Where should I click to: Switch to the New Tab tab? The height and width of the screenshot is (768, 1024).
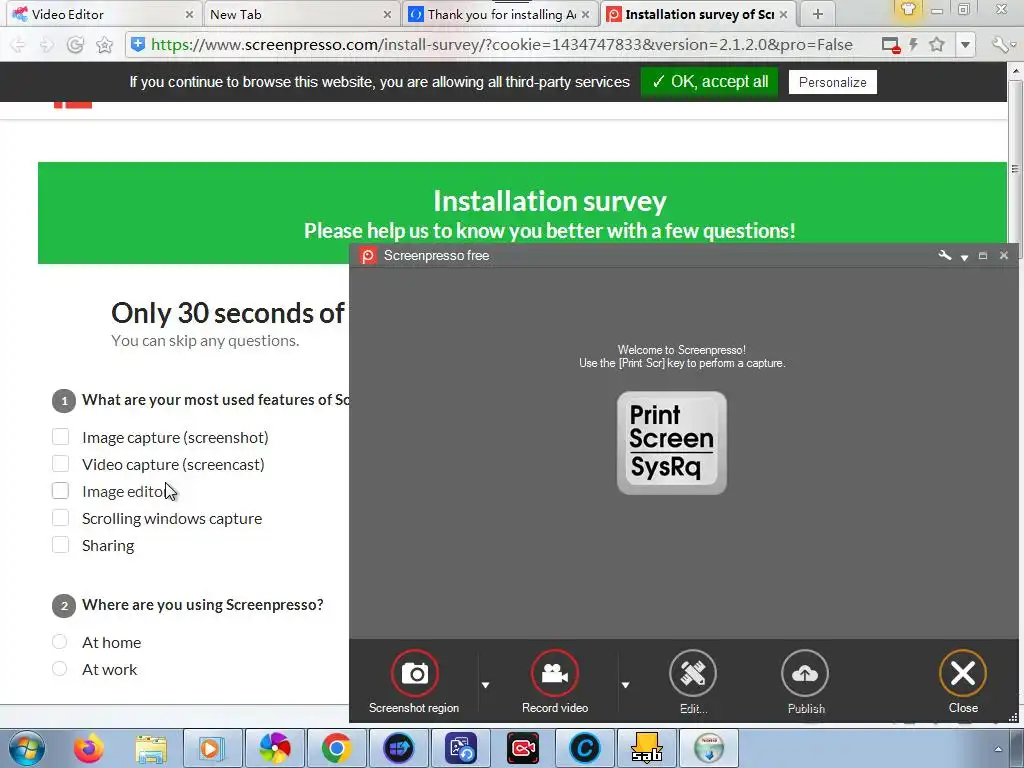[x=300, y=14]
